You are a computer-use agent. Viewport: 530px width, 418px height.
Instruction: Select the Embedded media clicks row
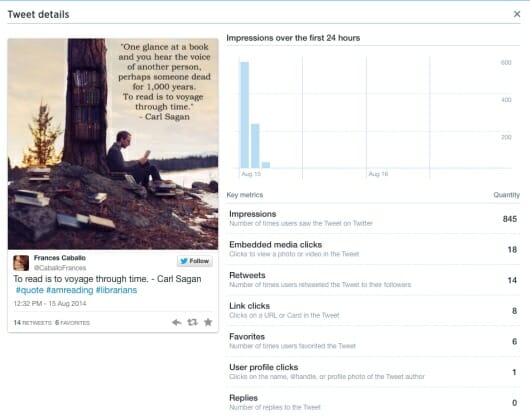pos(373,249)
